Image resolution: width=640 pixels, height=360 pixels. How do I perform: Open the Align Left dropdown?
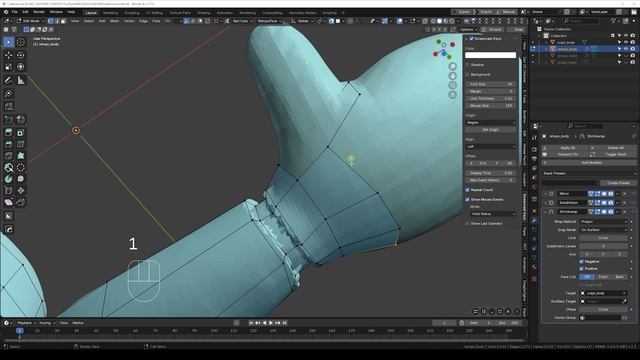click(491, 147)
